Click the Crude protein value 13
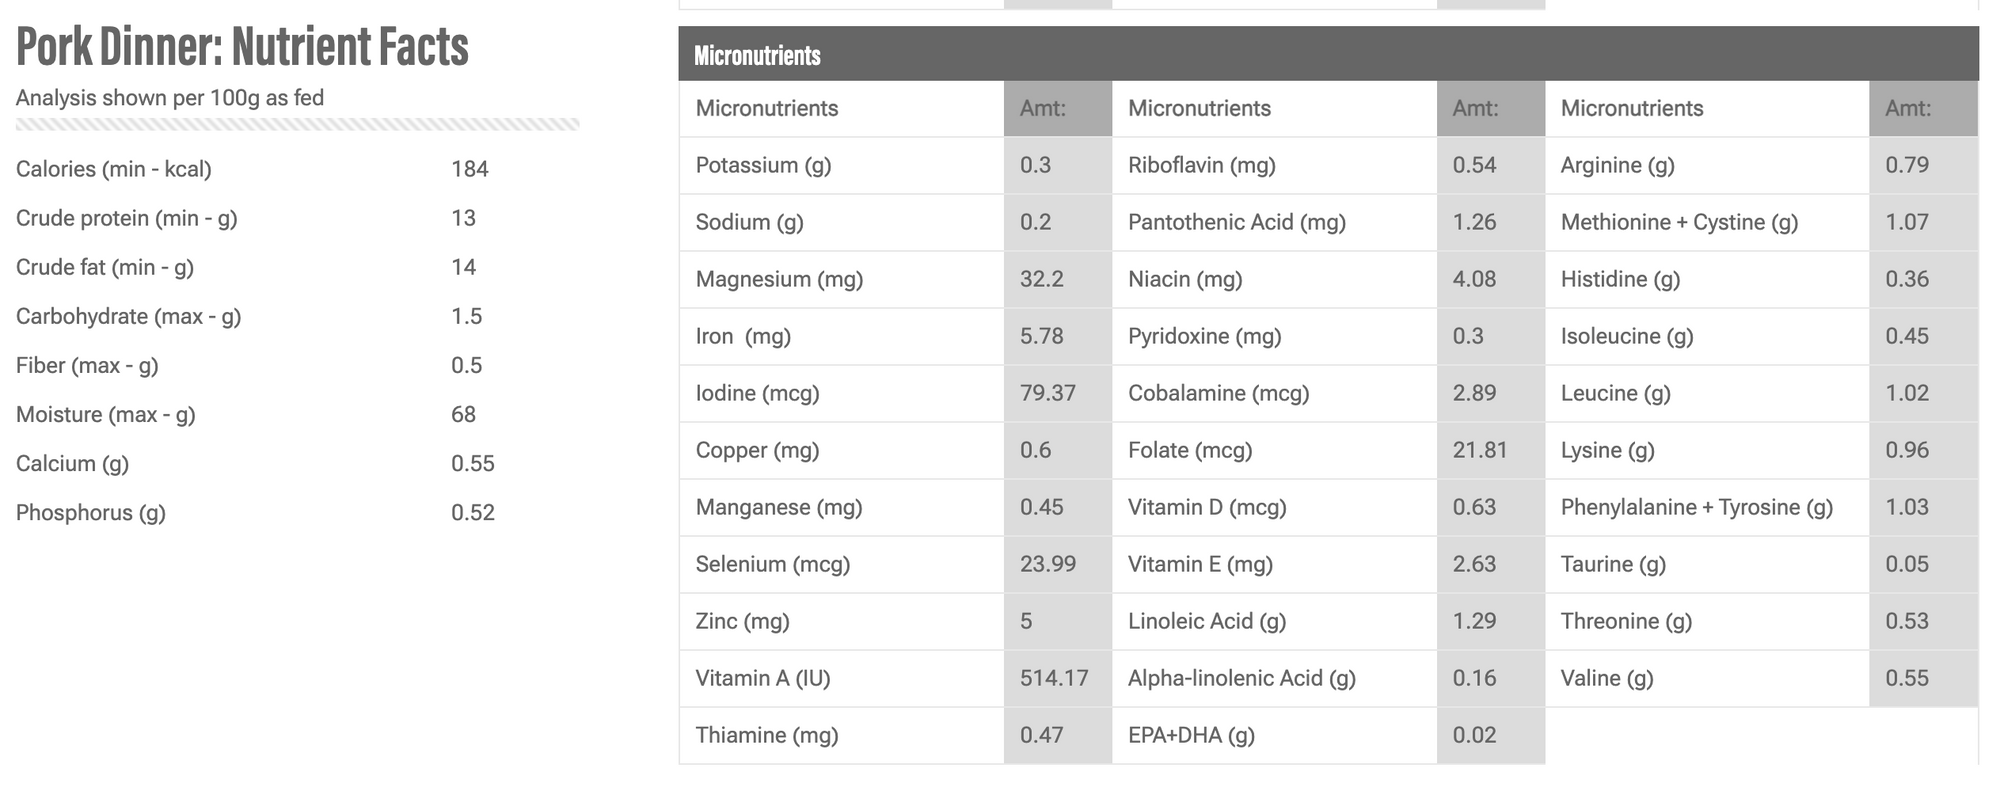The width and height of the screenshot is (2000, 787). (463, 218)
